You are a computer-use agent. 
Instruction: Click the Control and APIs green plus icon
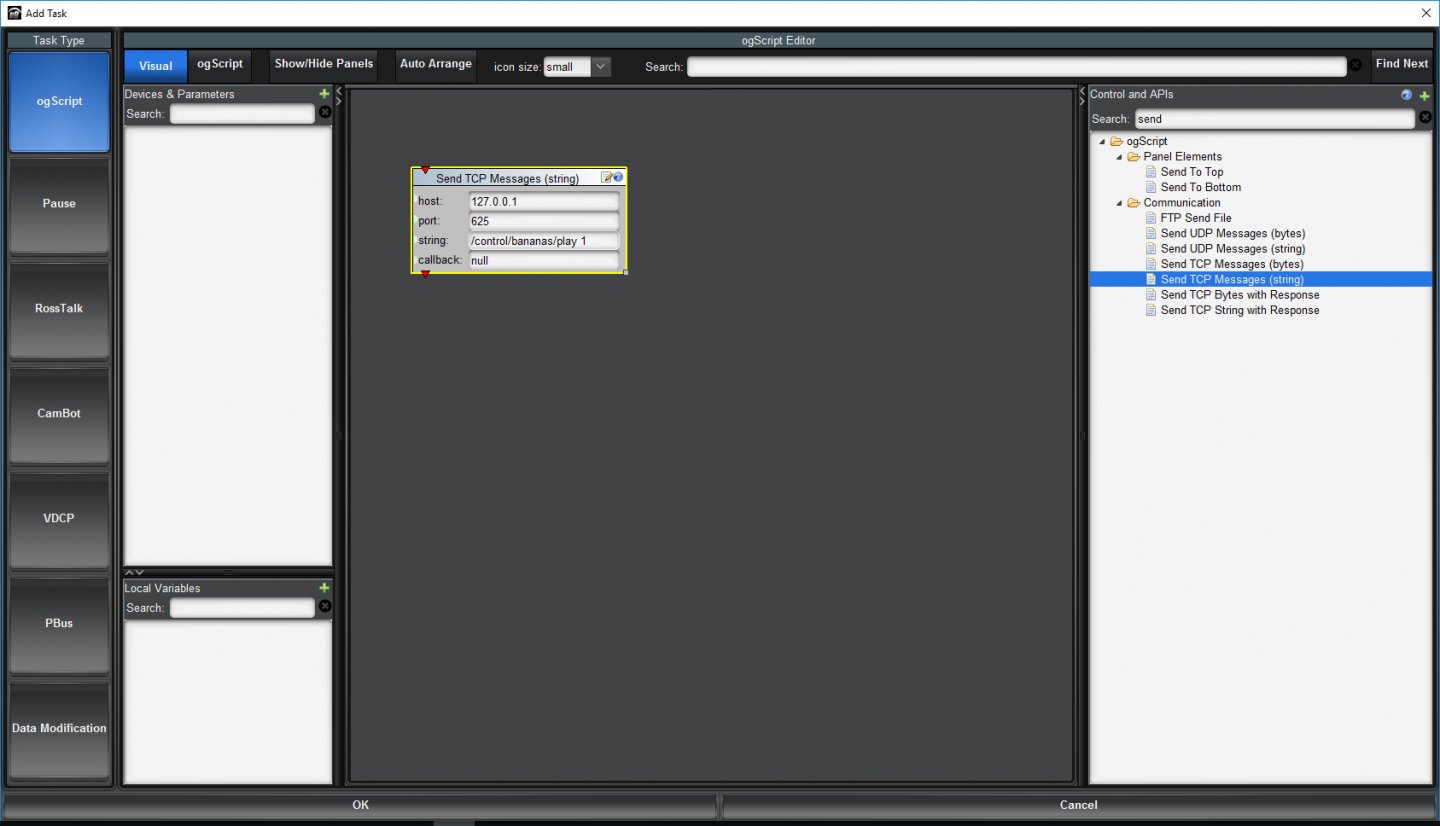coord(1425,95)
